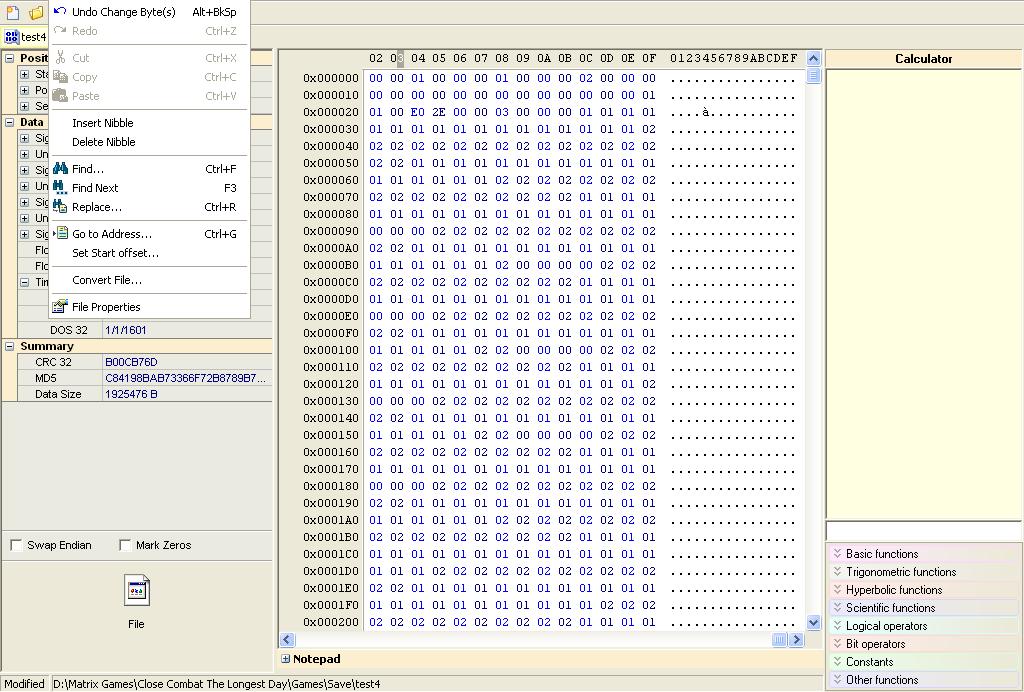Image resolution: width=1024 pixels, height=692 pixels.
Task: Expand the 'Se' row under Position
Action: tap(24, 106)
